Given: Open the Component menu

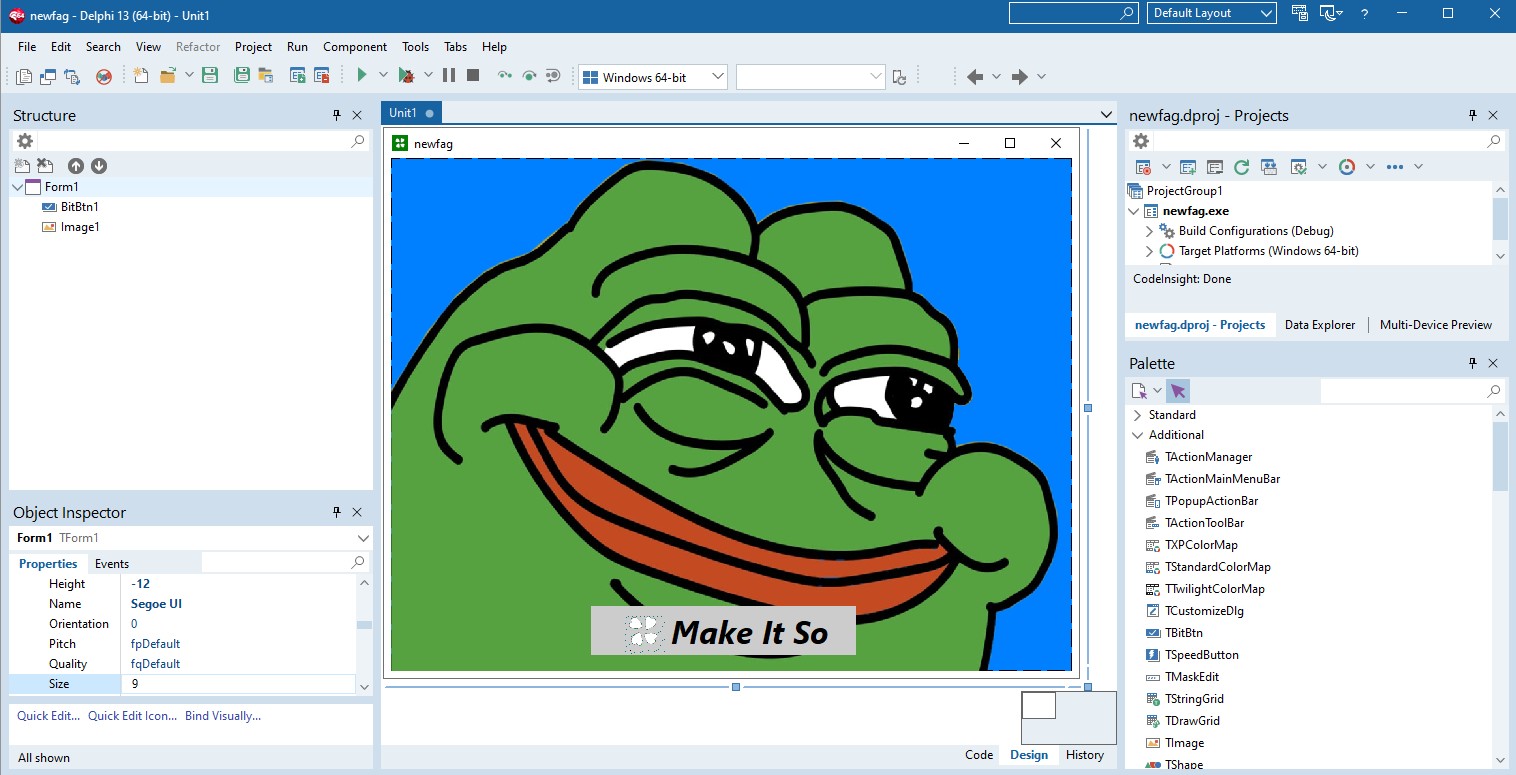Looking at the screenshot, I should click(355, 47).
